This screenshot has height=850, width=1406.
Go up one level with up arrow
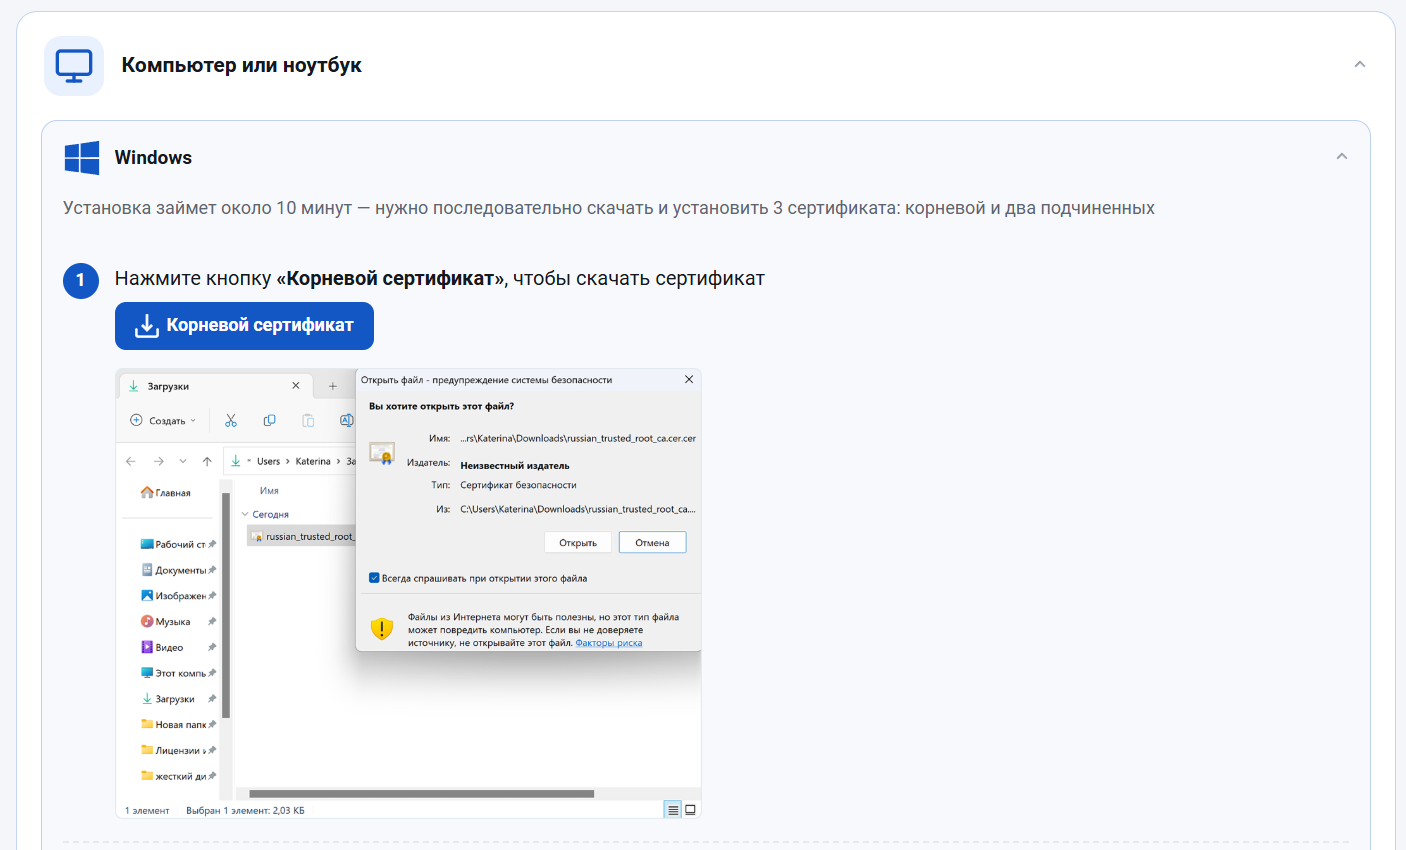[x=207, y=461]
